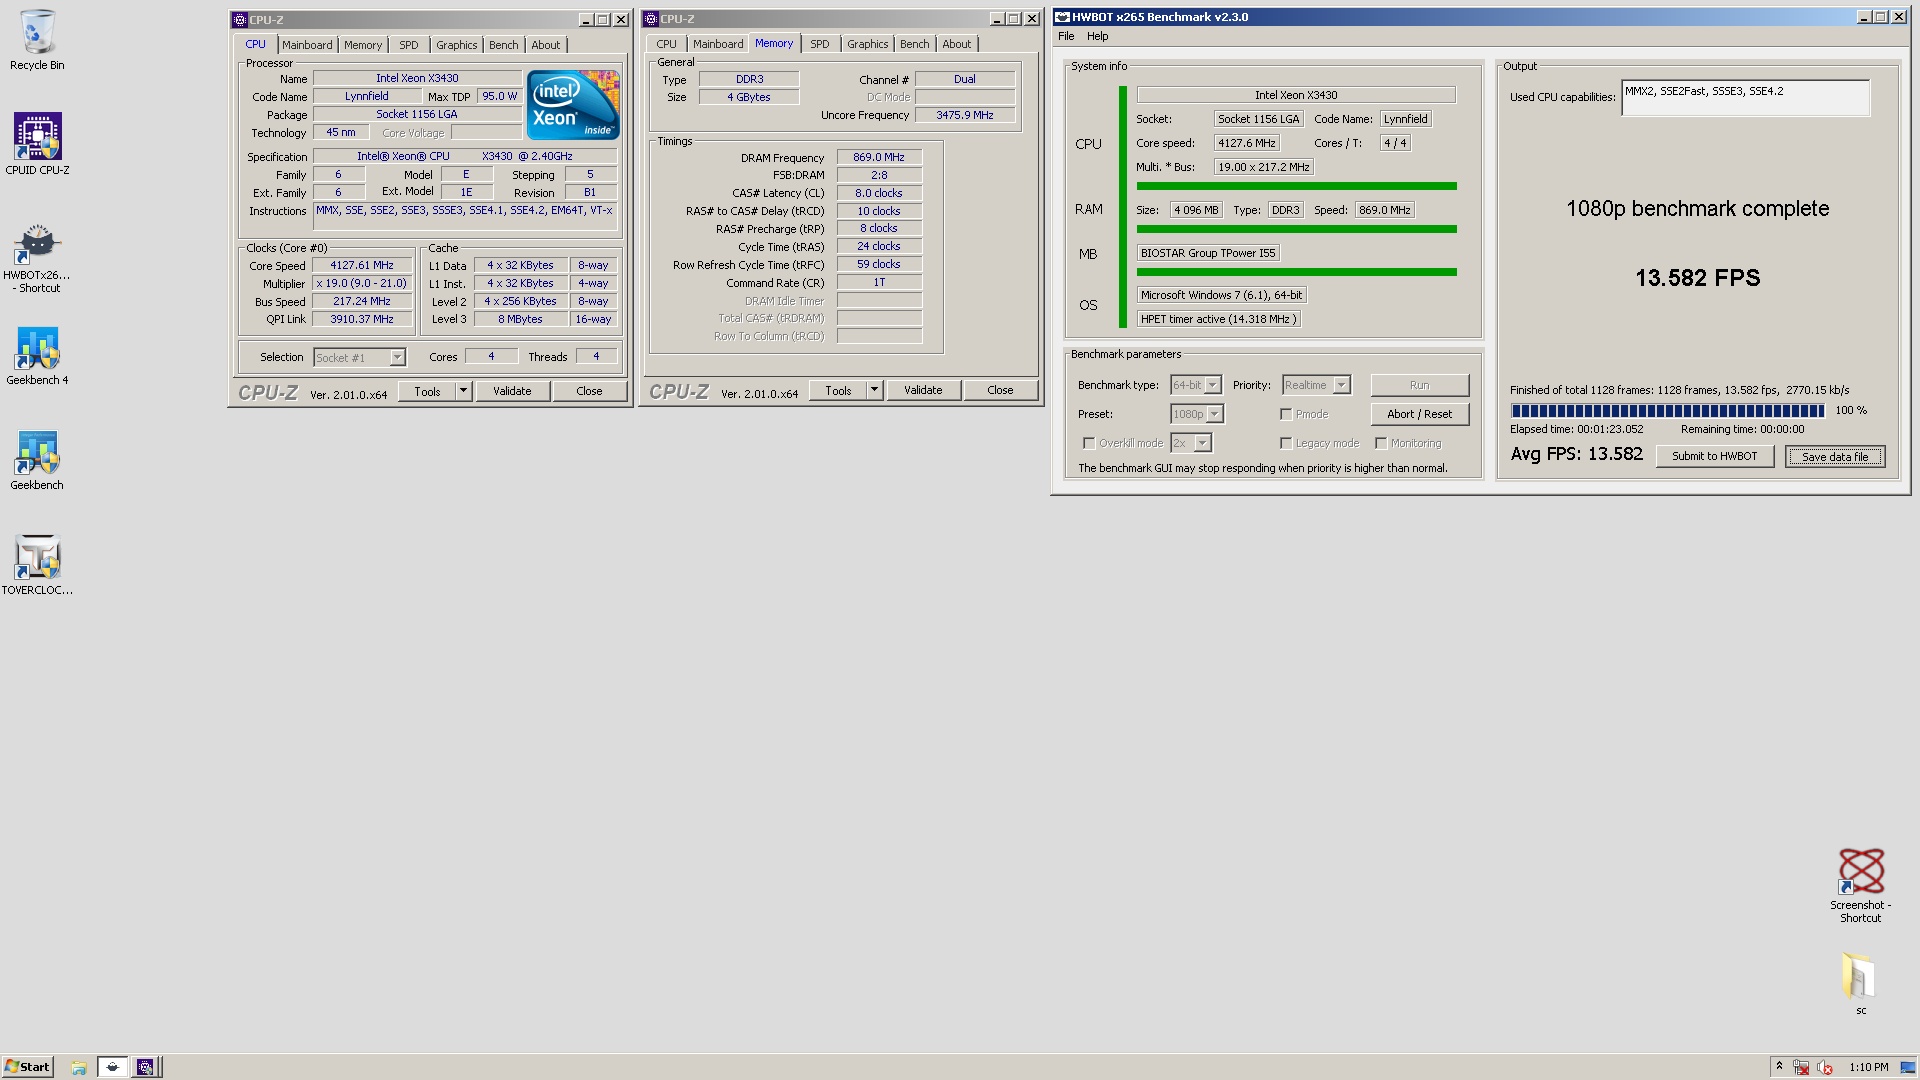The width and height of the screenshot is (1920, 1080).
Task: Switch to HWBOT x265 taskbar button
Action: tap(113, 1067)
